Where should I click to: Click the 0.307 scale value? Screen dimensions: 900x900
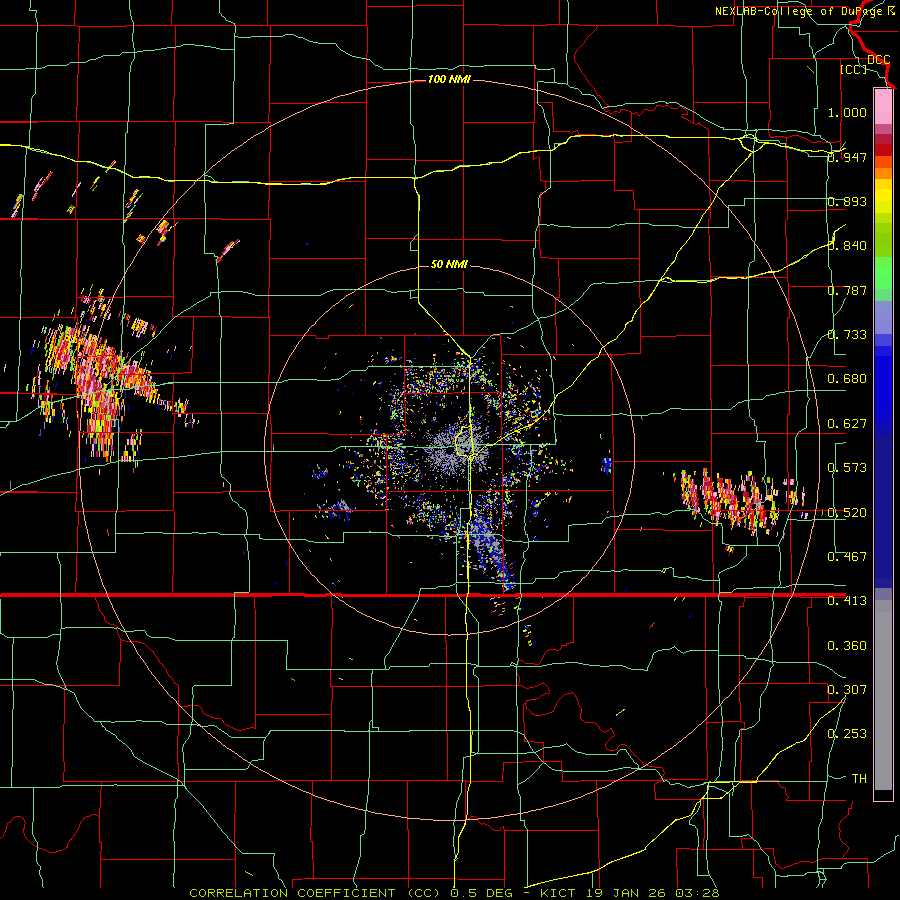point(847,690)
